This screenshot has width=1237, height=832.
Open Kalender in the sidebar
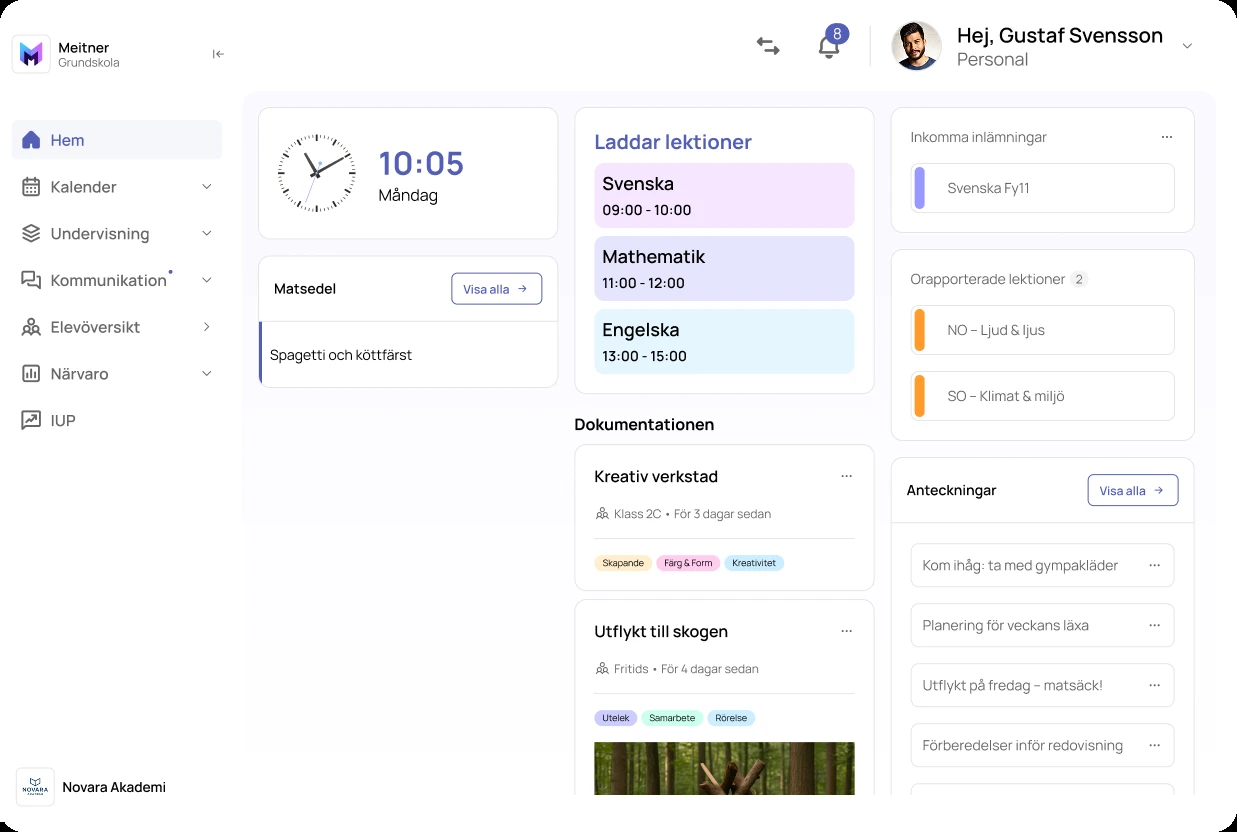coord(117,187)
